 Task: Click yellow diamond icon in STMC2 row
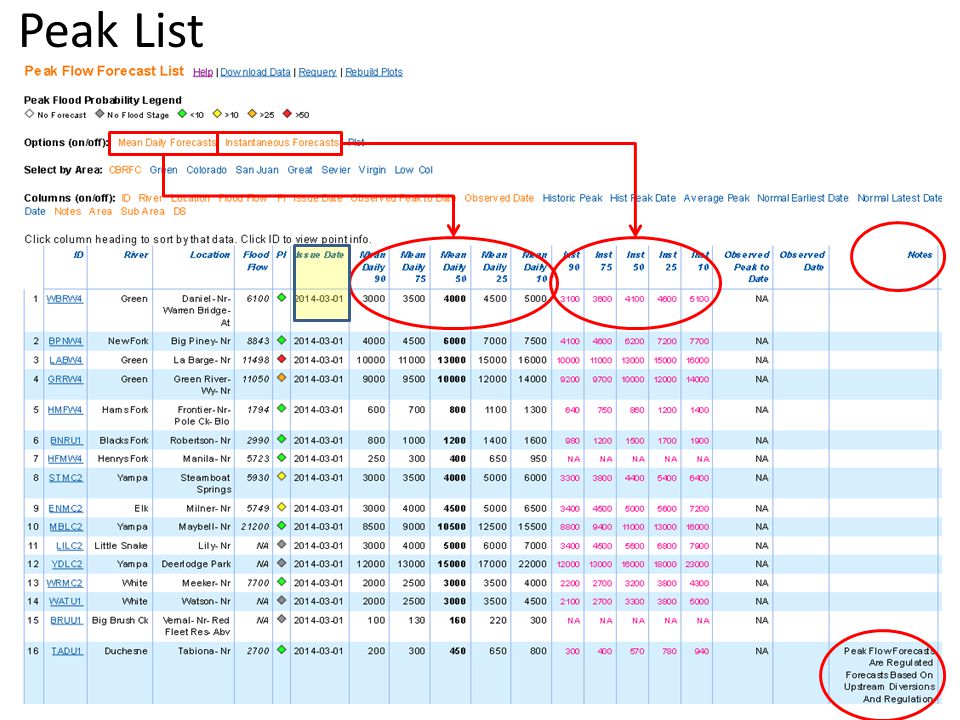point(282,476)
